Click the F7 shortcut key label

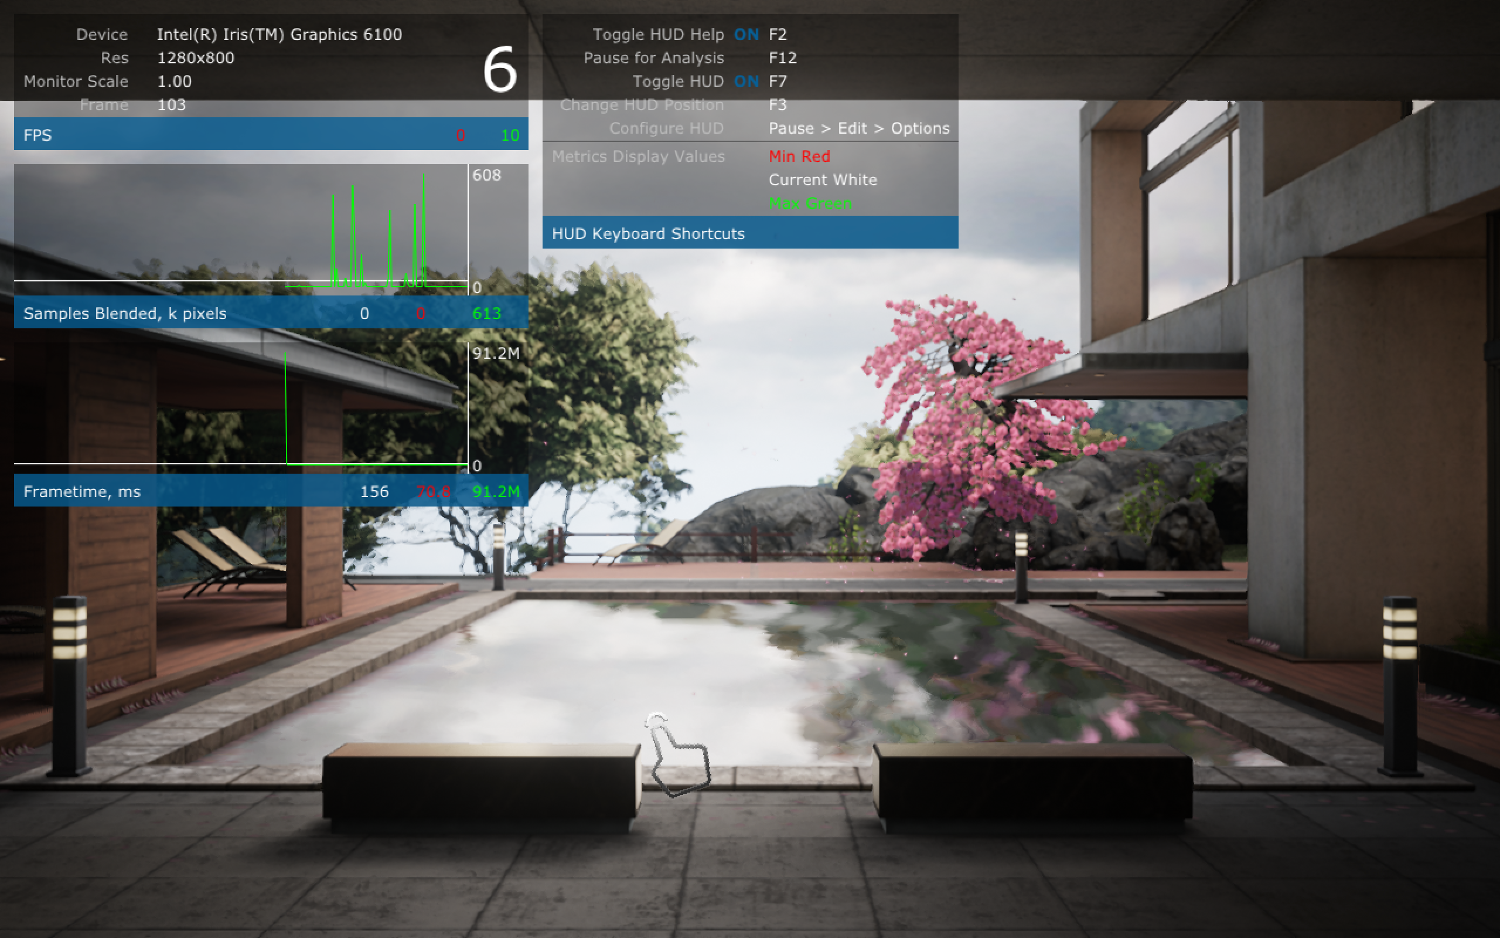coord(778,81)
